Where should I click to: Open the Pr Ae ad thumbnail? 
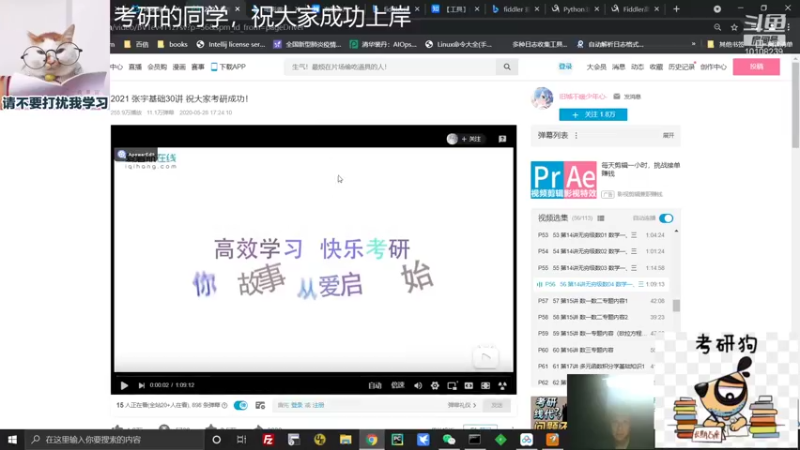pos(563,180)
